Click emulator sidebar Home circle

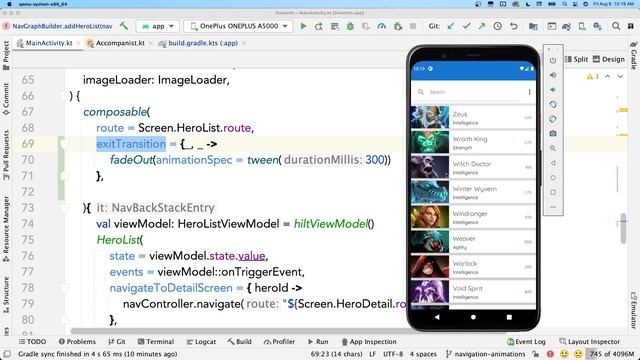[553, 178]
